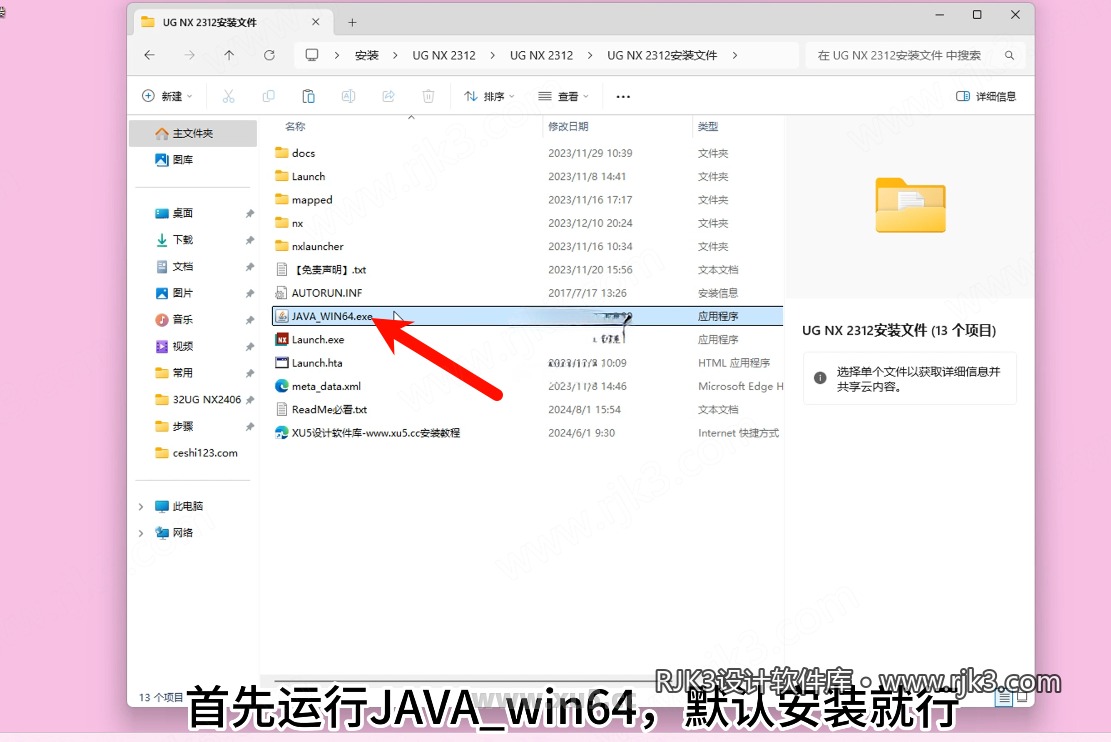Image resolution: width=1111 pixels, height=742 pixels.
Task: Select the mapped folder
Action: pyautogui.click(x=528, y=200)
